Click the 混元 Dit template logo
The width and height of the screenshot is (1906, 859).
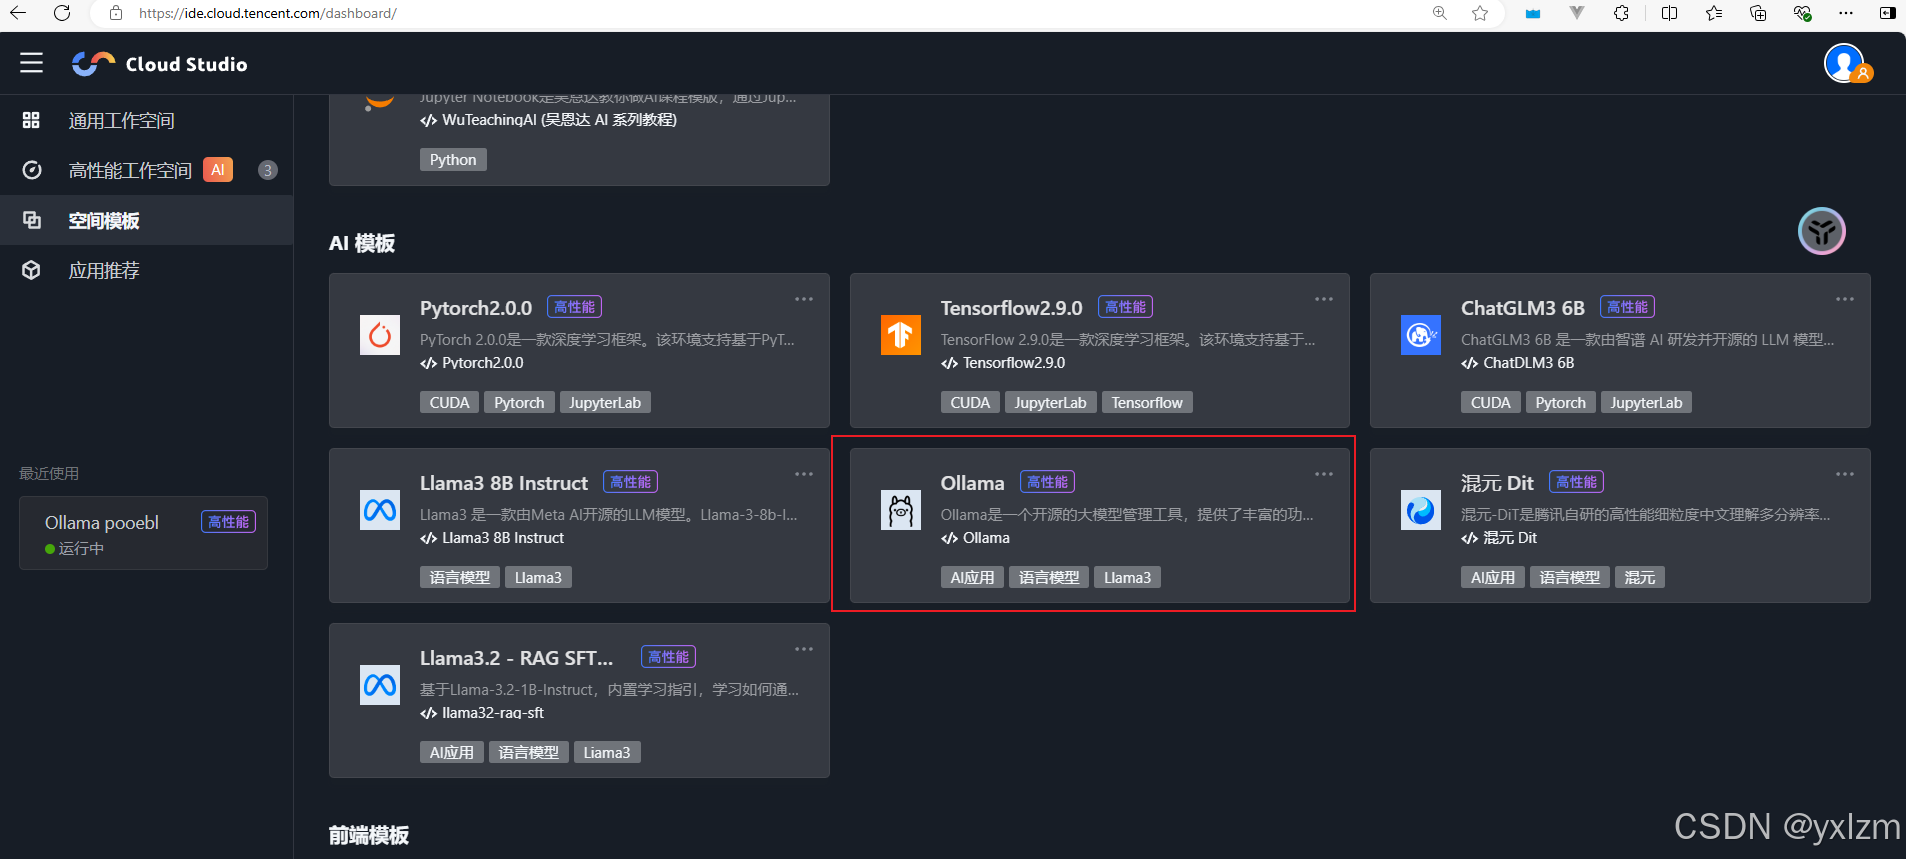1421,510
